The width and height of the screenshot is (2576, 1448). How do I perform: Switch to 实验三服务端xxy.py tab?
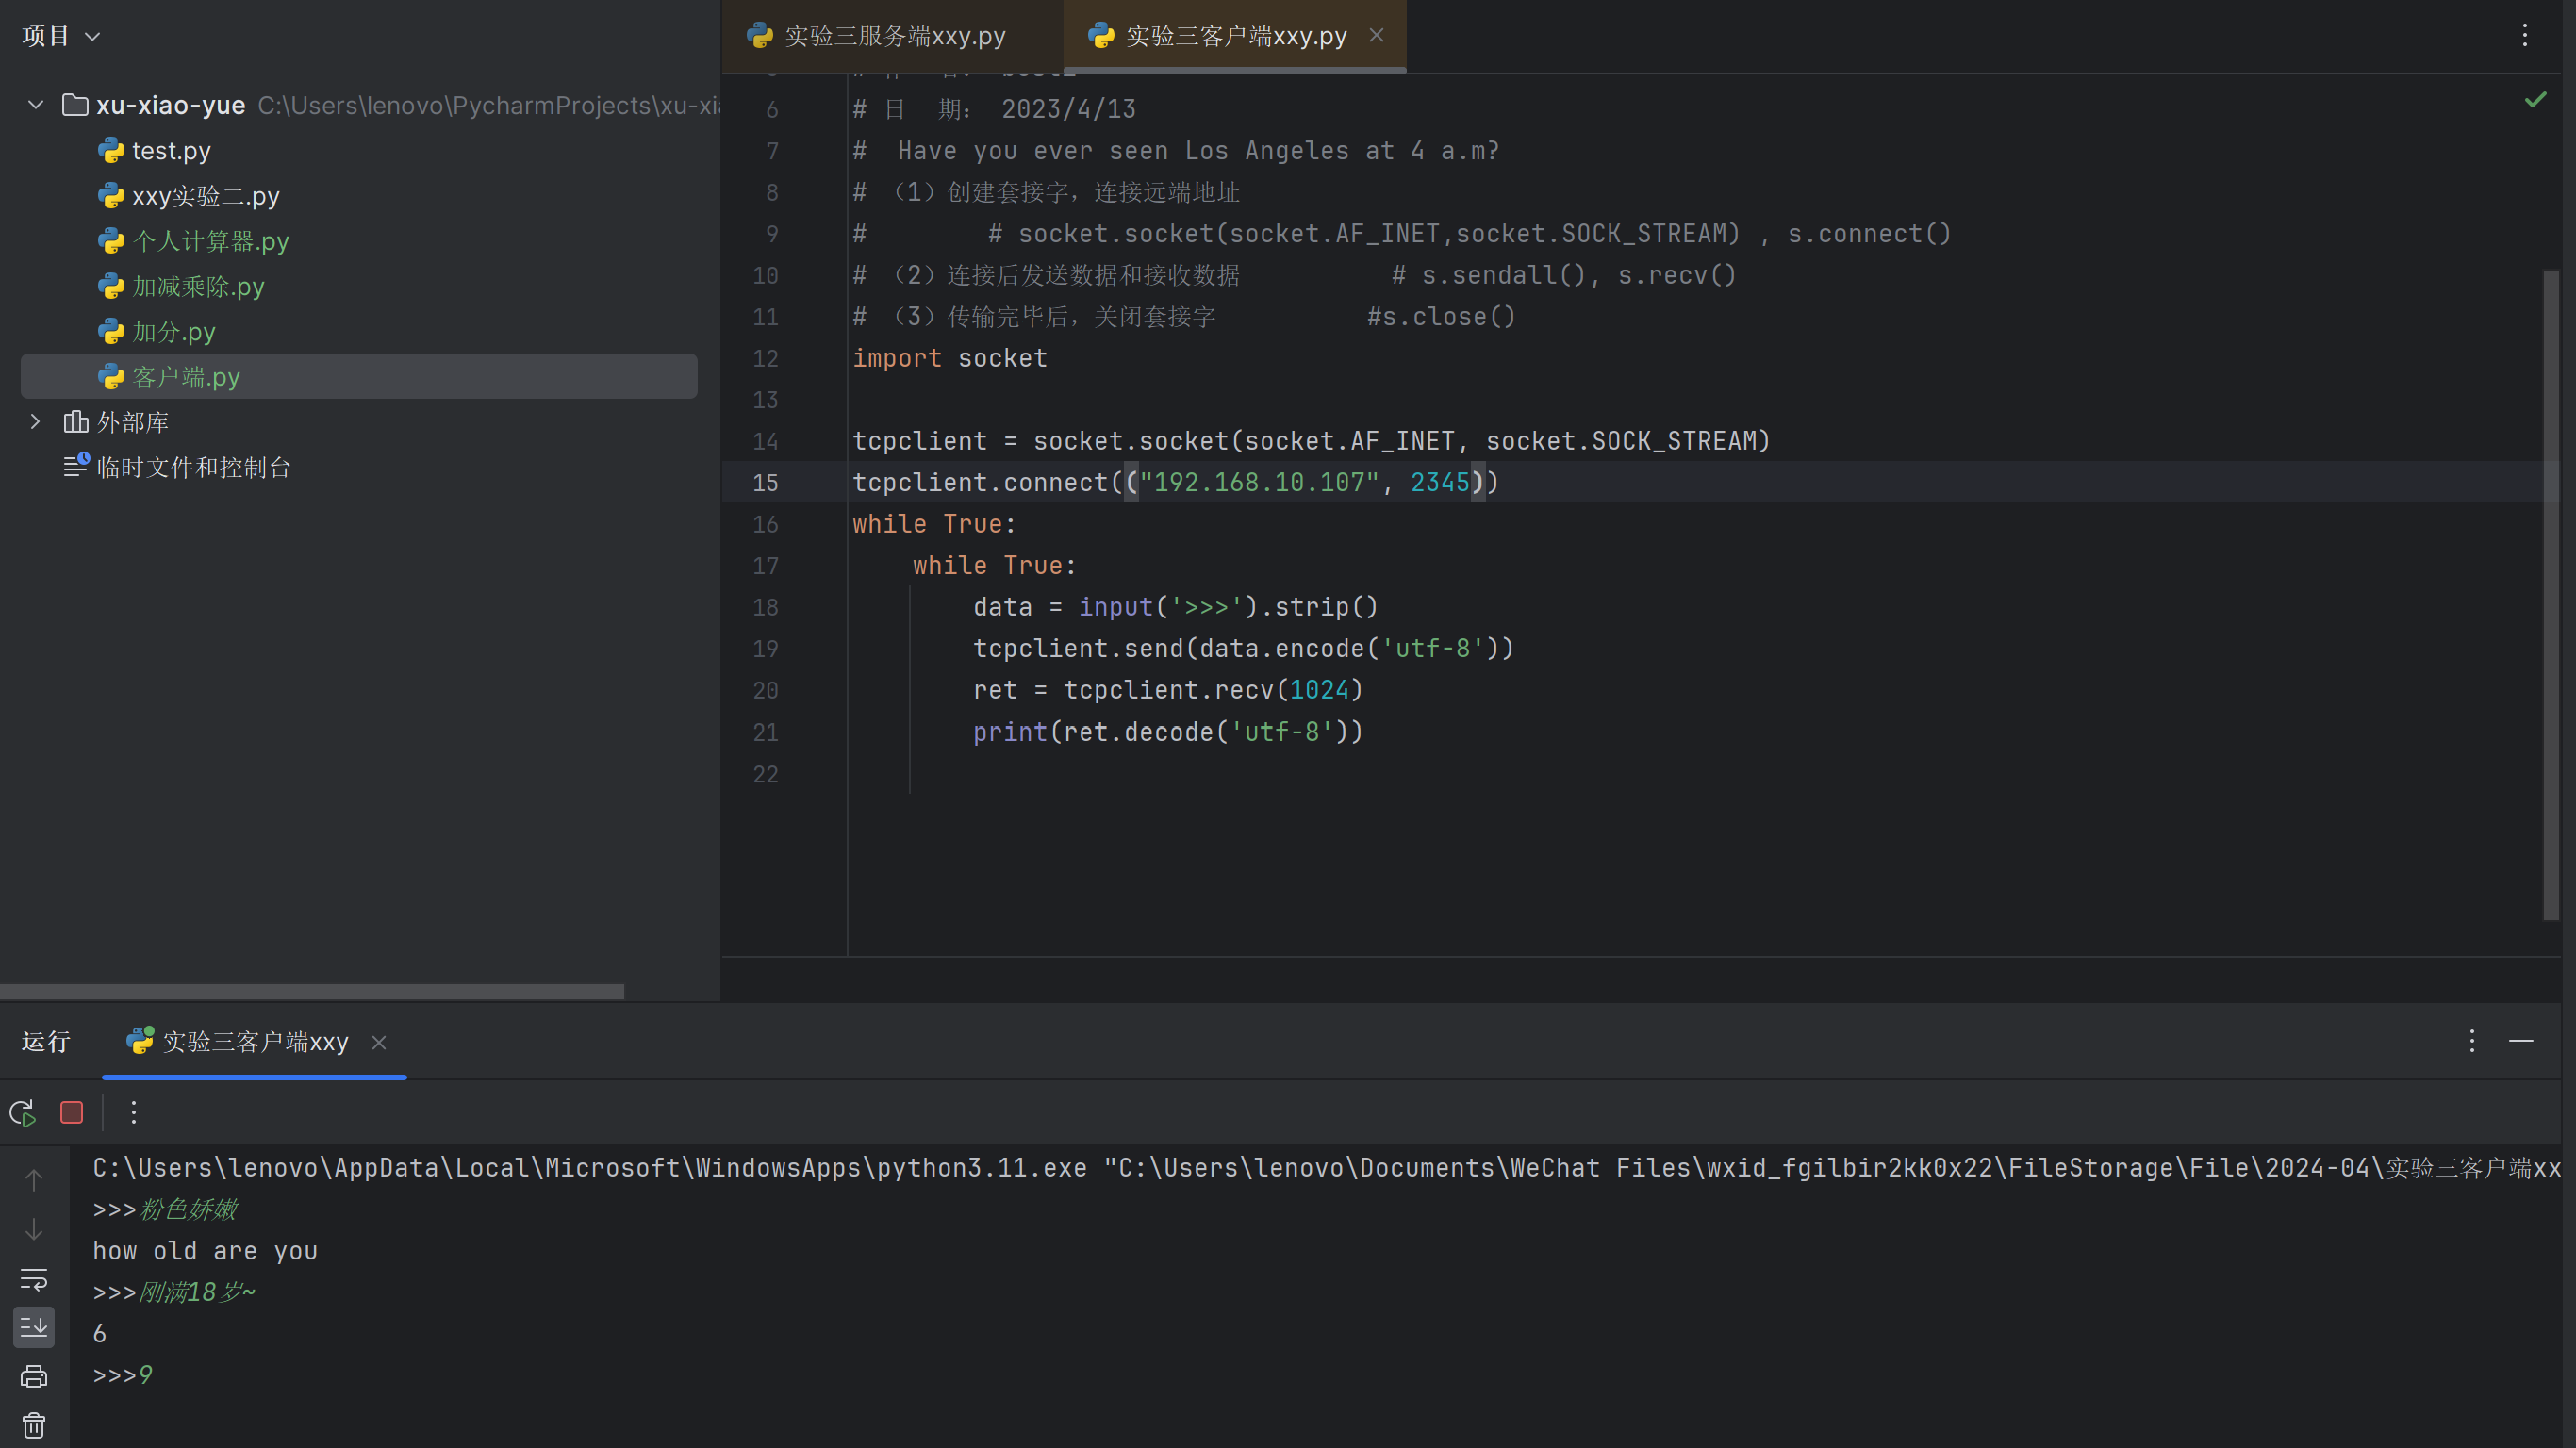(893, 36)
